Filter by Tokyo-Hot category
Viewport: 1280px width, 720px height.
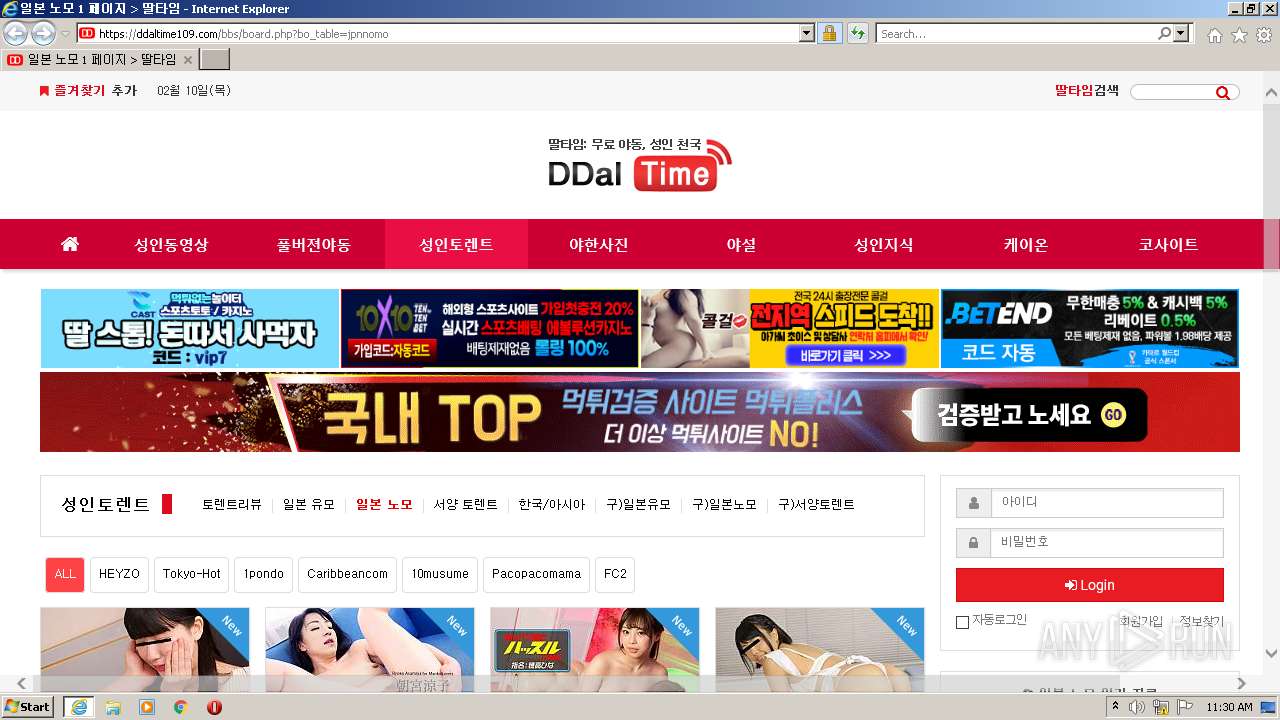[192, 574]
